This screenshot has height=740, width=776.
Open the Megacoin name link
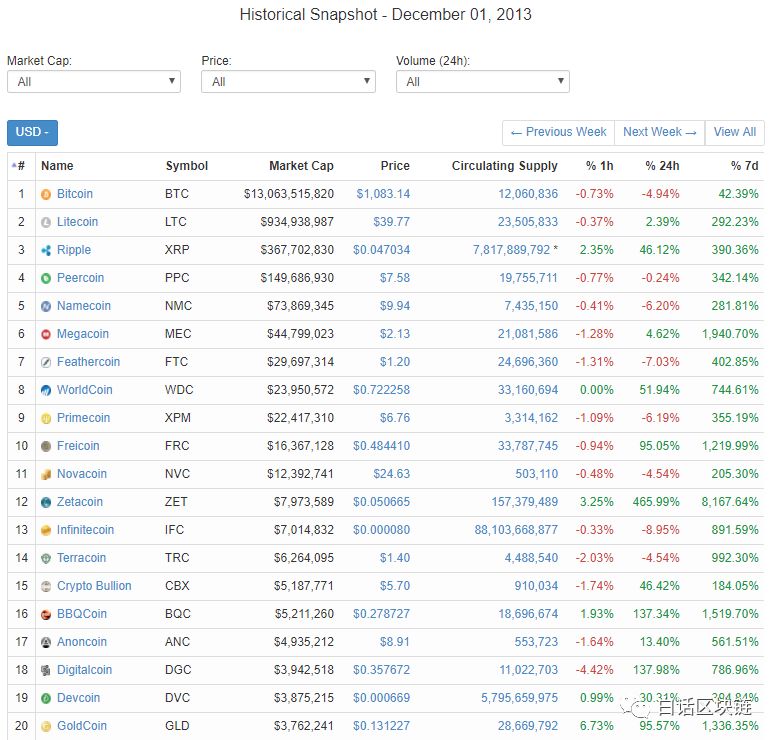(83, 334)
